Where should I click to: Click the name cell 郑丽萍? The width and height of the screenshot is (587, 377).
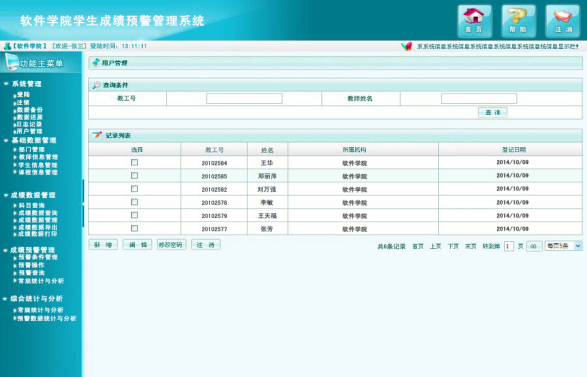coord(267,176)
